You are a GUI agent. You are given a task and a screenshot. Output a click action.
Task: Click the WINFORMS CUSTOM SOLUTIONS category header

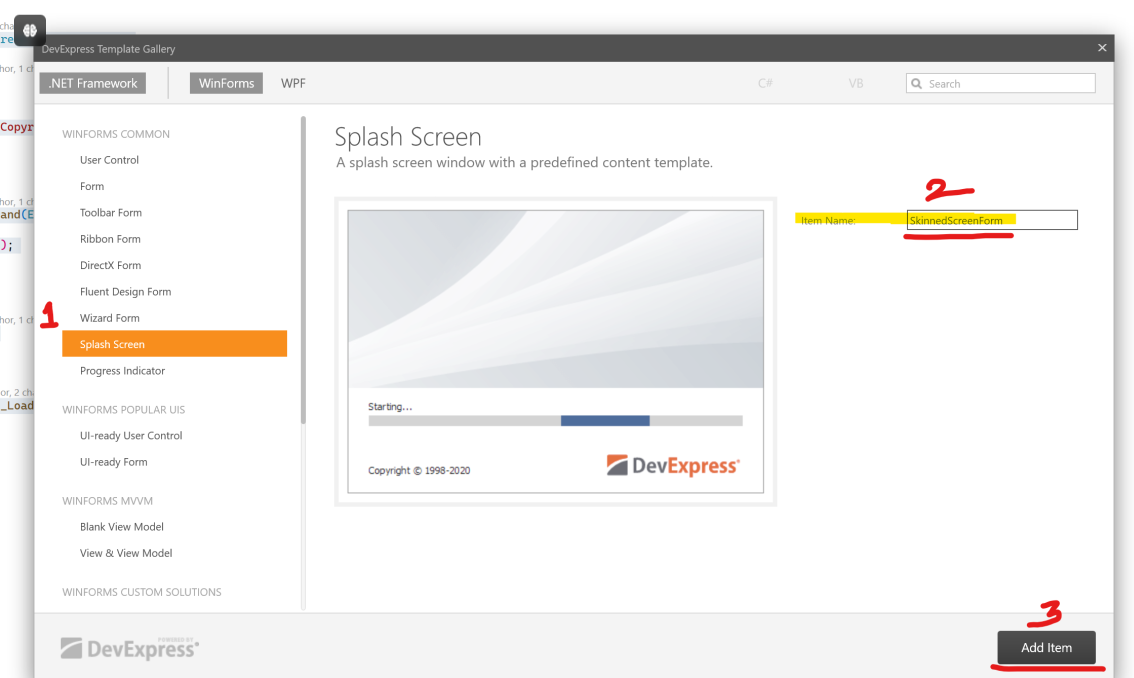[x=142, y=592]
